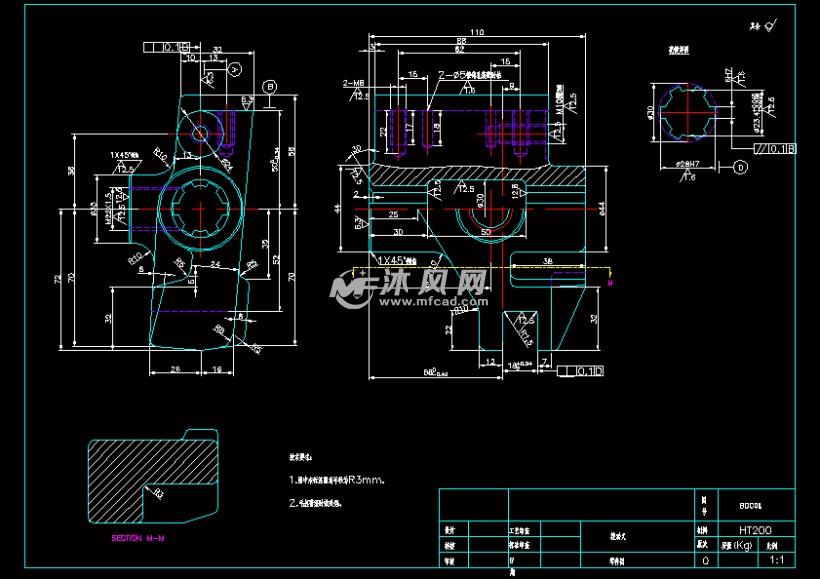The image size is (820, 579).
Task: Click the 1X45° chamfer note on front view
Action: pos(397,260)
